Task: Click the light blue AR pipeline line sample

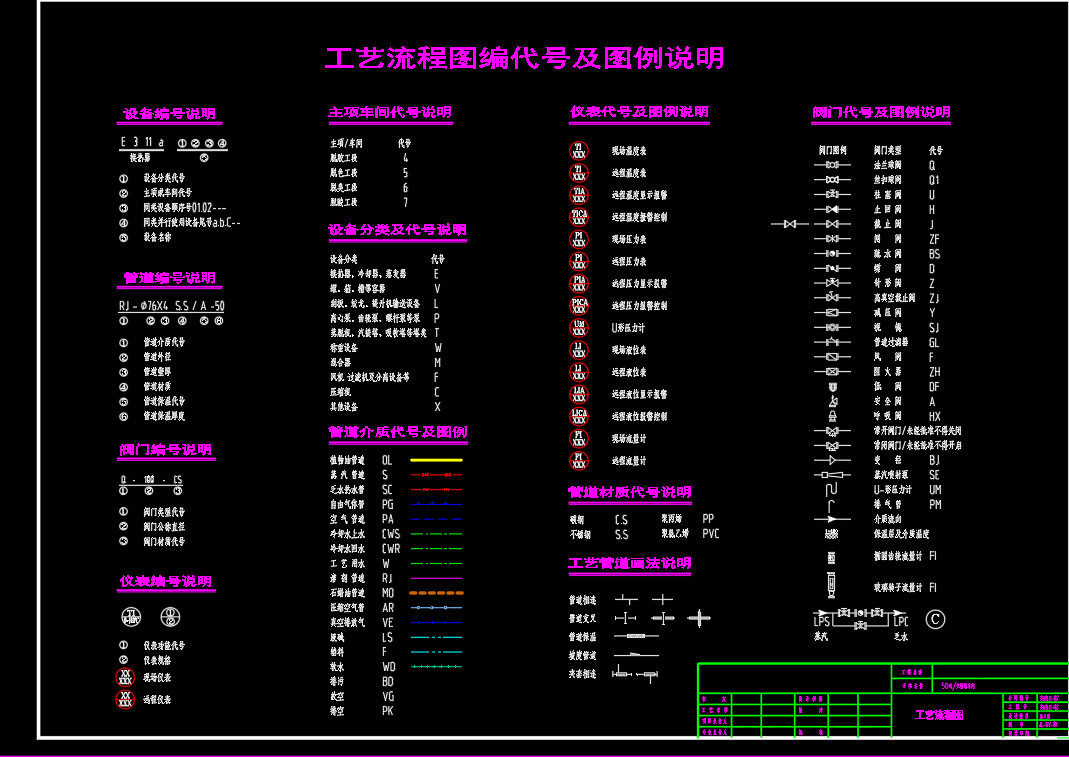Action: [436, 608]
